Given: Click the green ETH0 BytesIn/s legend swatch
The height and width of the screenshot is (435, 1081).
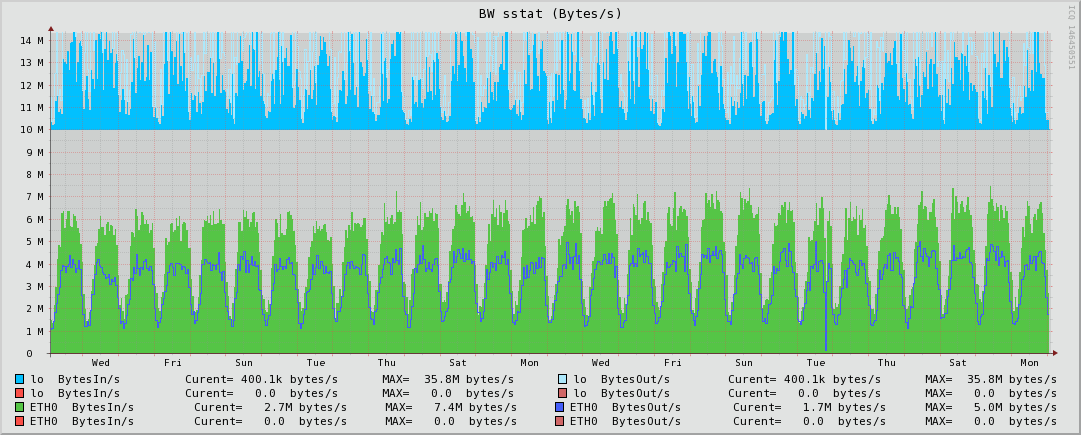Looking at the screenshot, I should point(19,407).
